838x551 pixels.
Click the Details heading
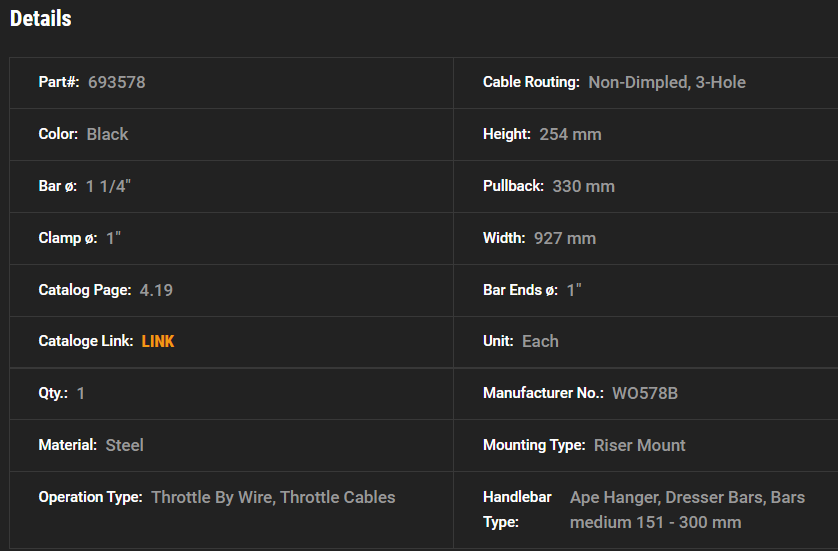point(41,19)
